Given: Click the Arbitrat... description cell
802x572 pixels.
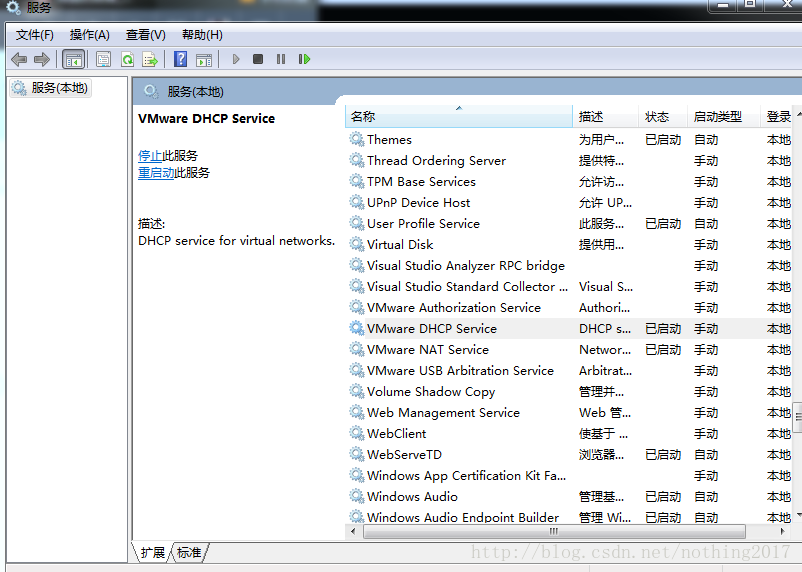Looking at the screenshot, I should pyautogui.click(x=605, y=370).
